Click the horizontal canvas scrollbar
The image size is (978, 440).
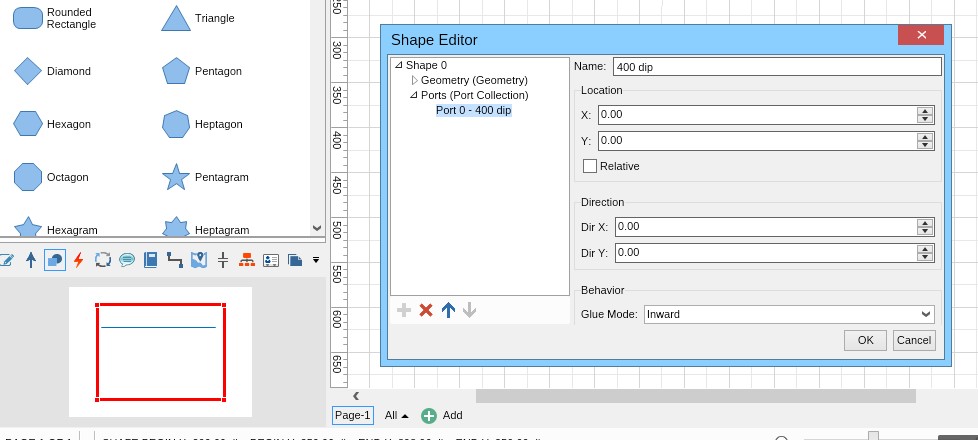700,396
